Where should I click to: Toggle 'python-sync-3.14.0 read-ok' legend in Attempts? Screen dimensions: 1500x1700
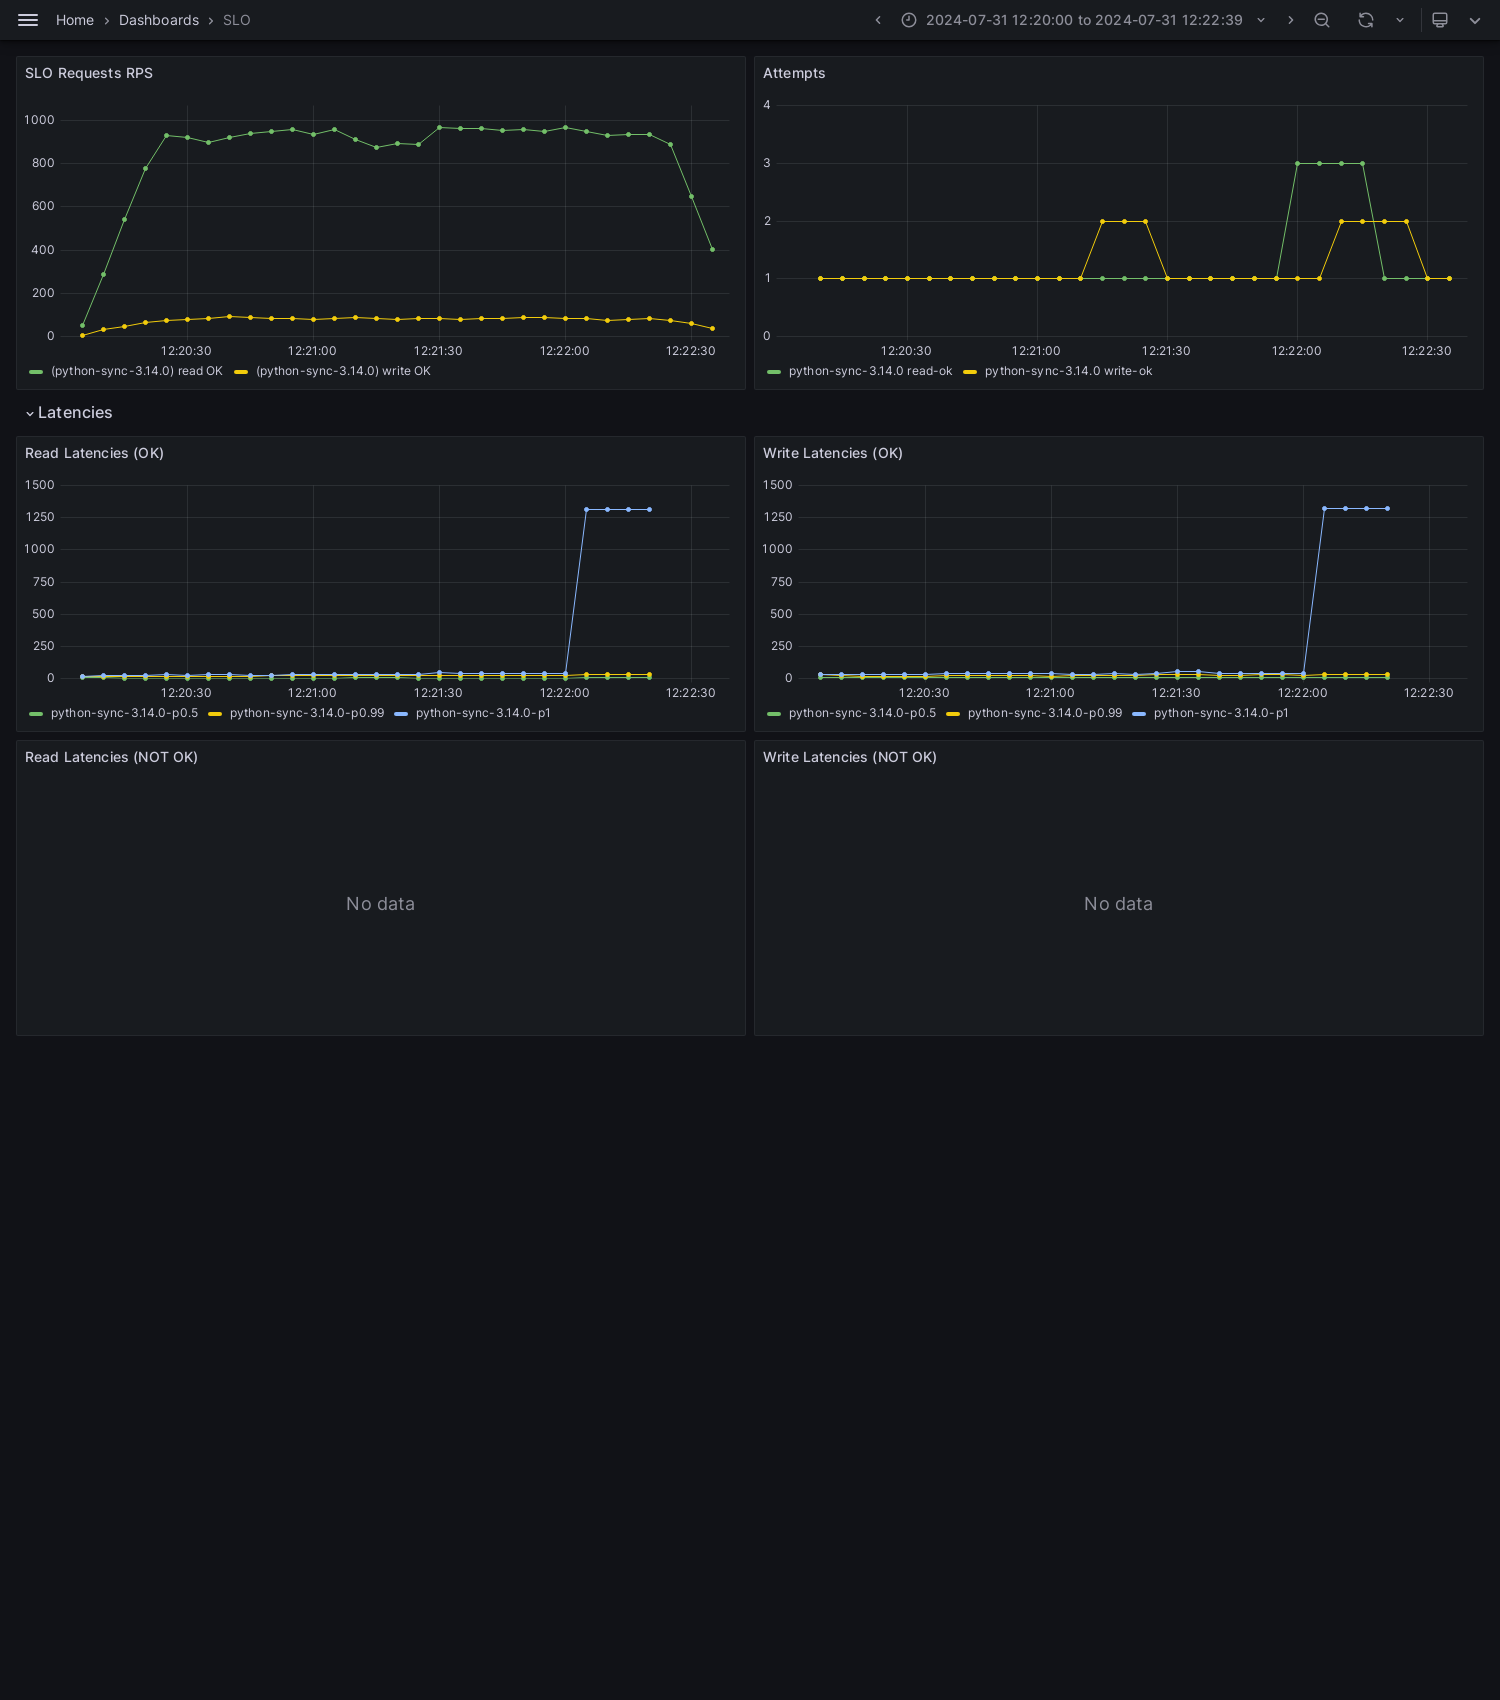tap(870, 371)
